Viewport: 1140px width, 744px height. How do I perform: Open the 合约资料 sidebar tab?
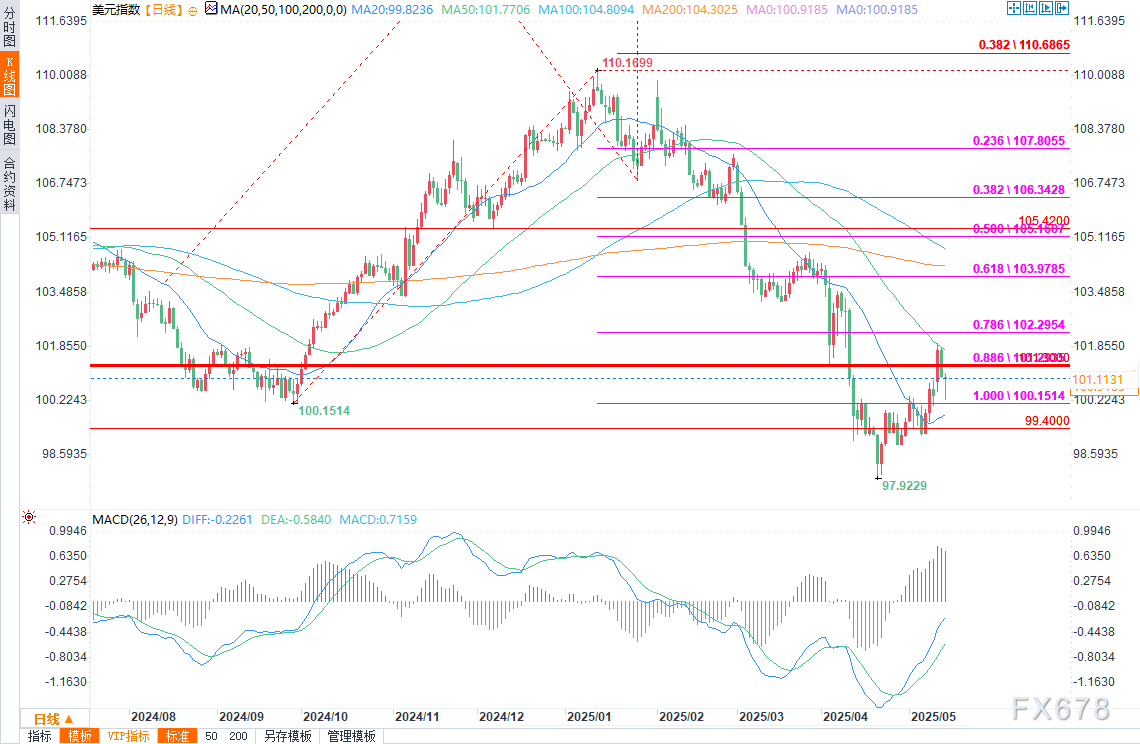click(x=9, y=183)
